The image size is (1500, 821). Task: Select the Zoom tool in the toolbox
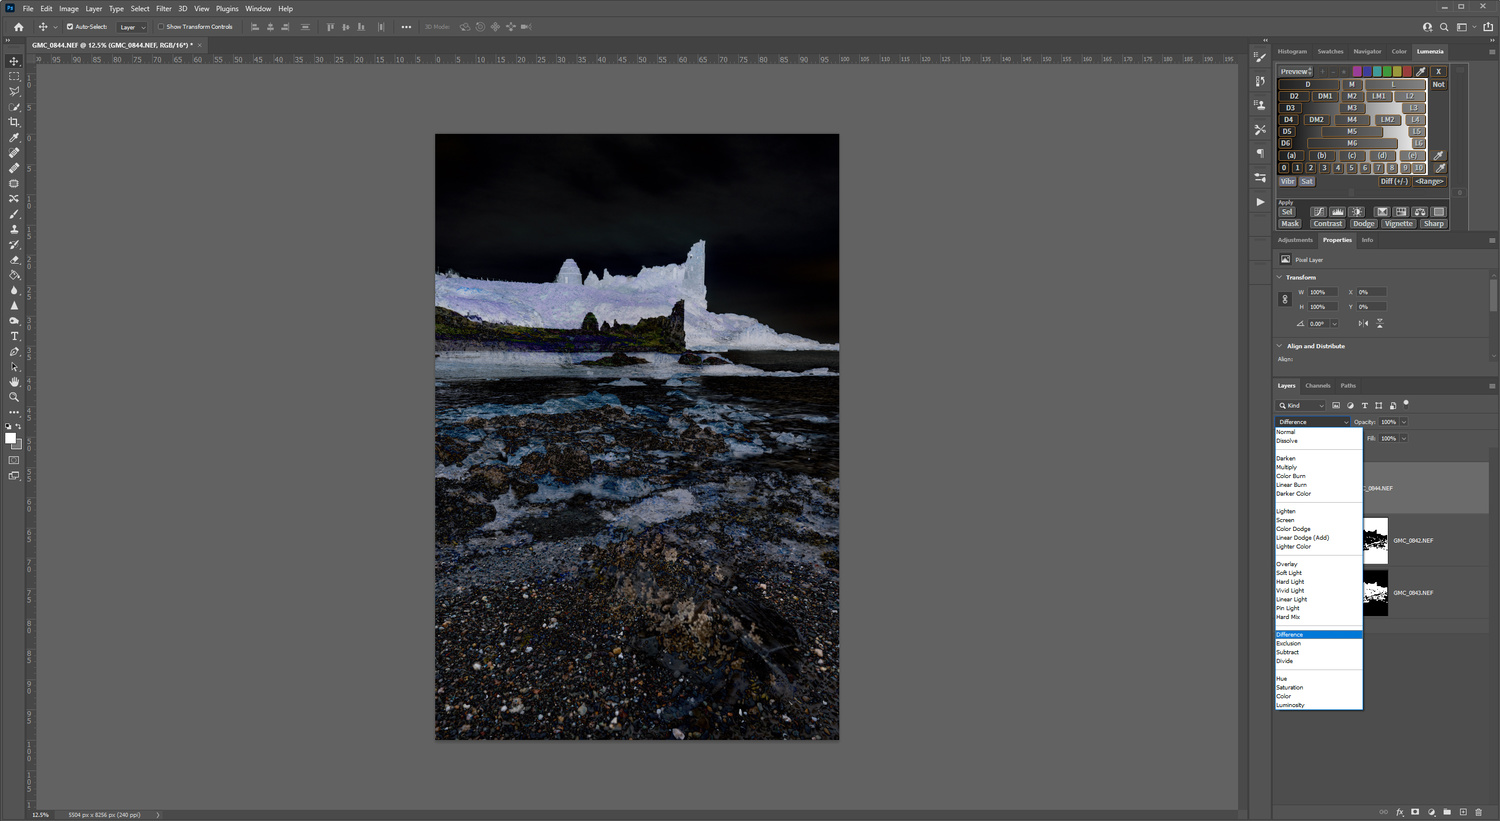14,397
